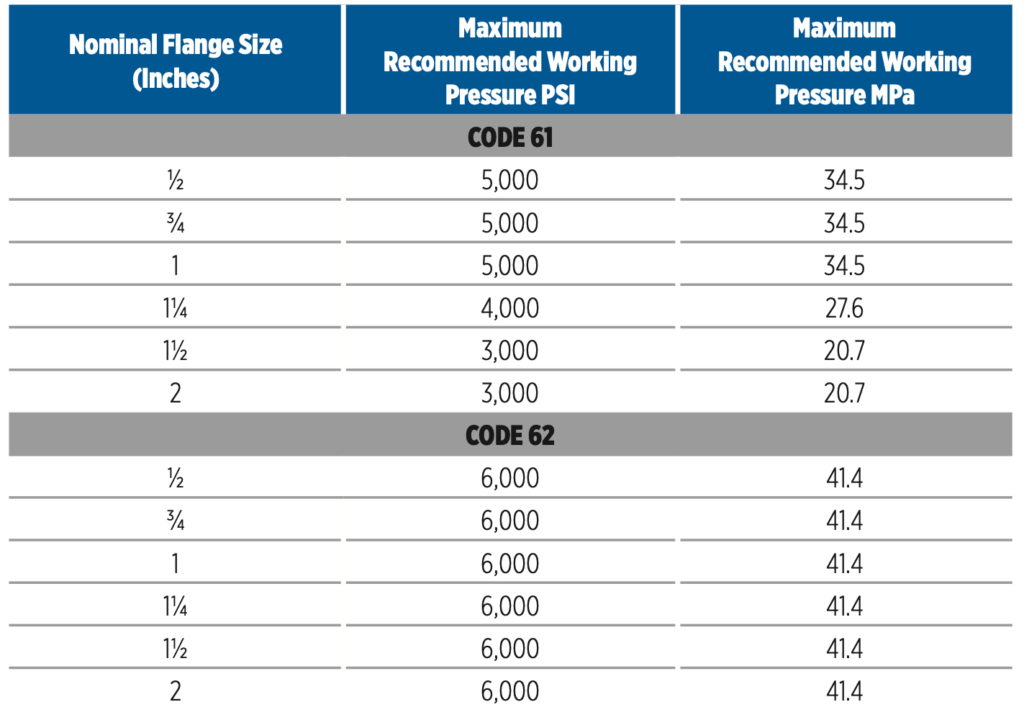Click 20.7 MPa in the 2-inch CODE 61 row

pyautogui.click(x=844, y=393)
